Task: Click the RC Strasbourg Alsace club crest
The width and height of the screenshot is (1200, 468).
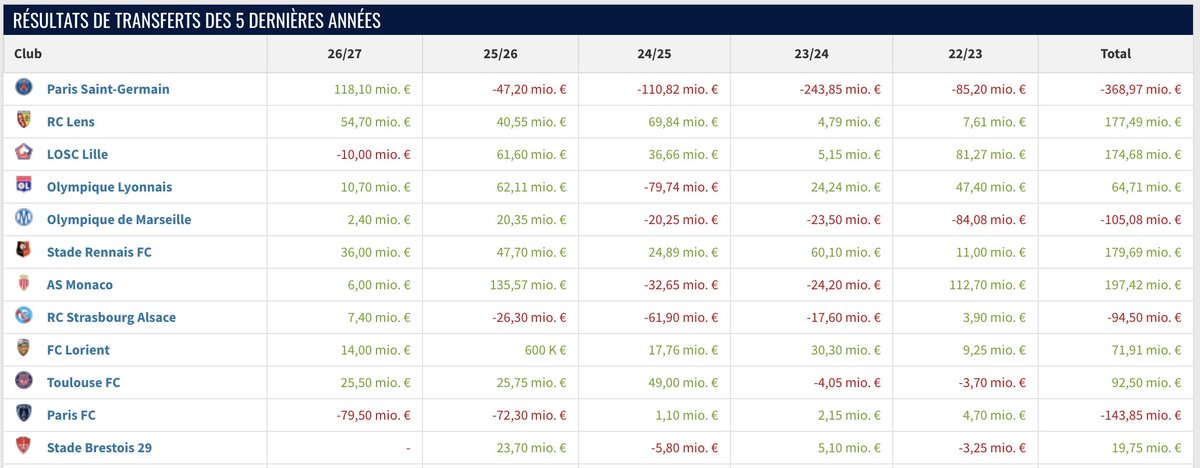Action: click(24, 317)
